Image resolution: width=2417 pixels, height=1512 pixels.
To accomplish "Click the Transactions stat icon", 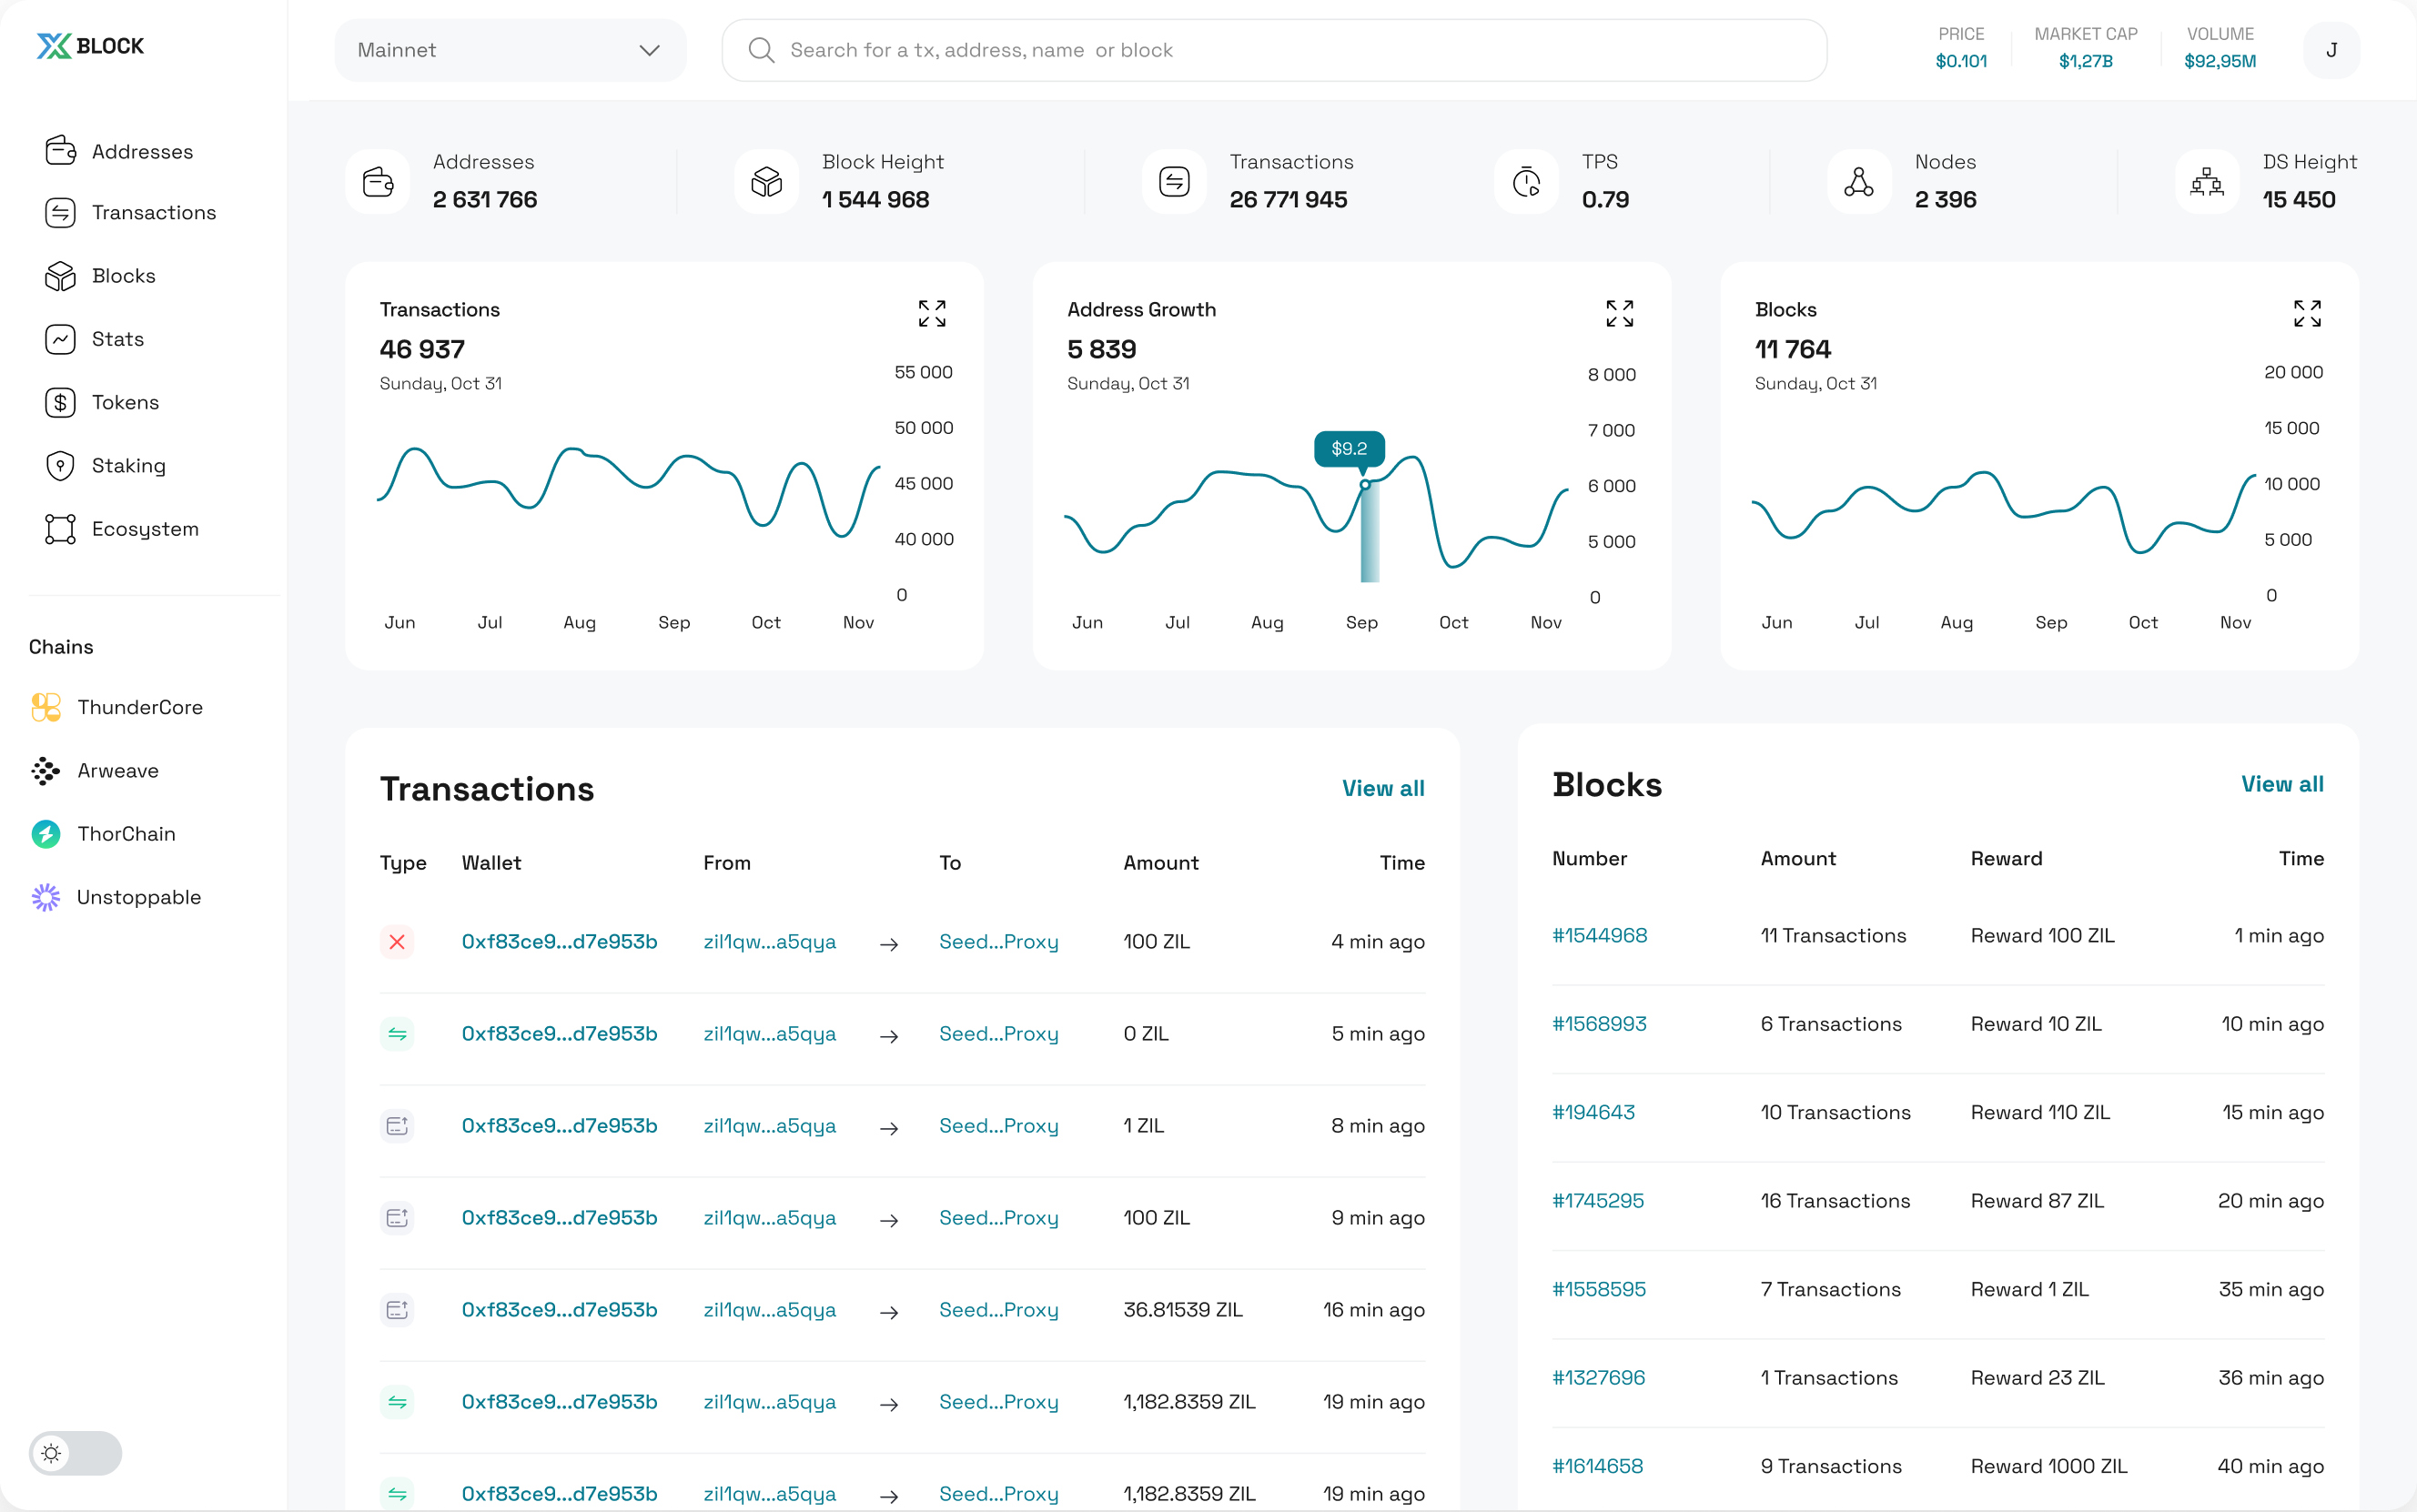I will [1174, 182].
